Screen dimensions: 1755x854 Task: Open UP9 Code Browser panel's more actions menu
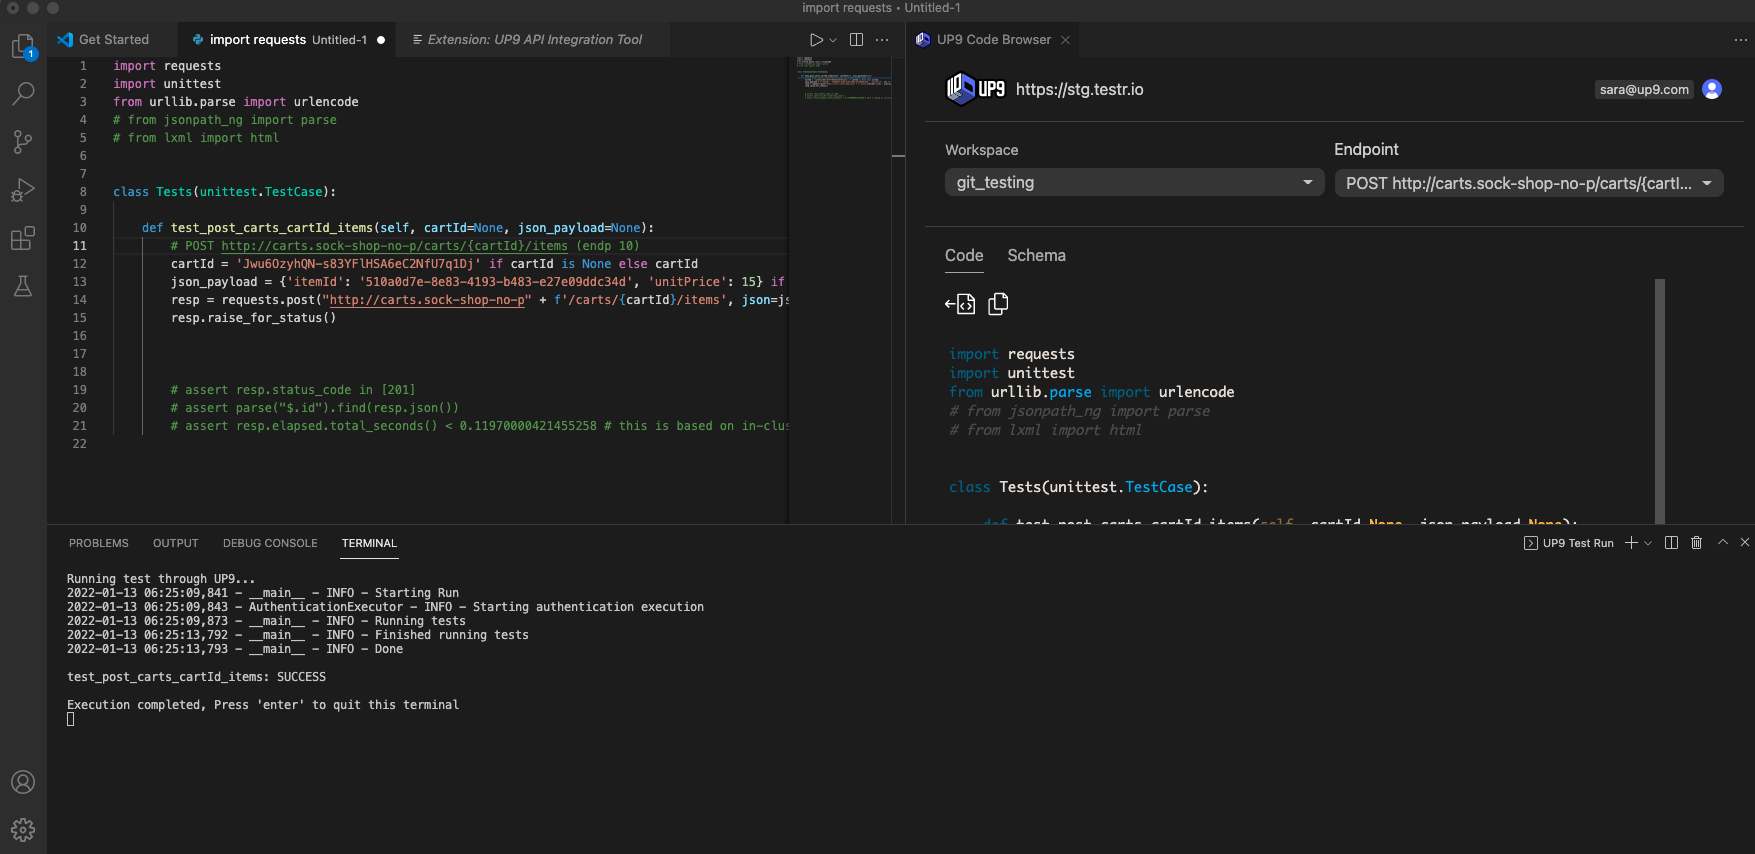click(1740, 40)
